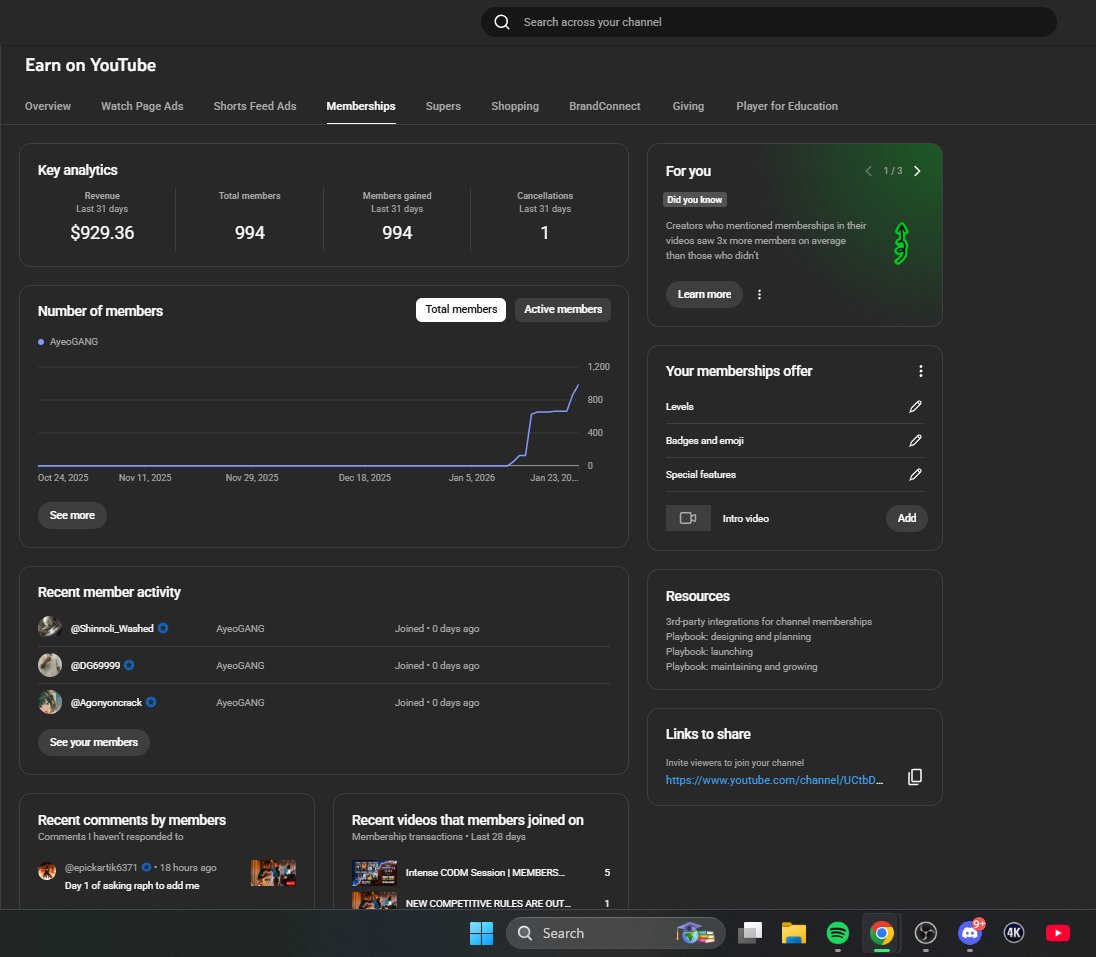
Task: Click the Intro video camera icon
Action: pos(688,518)
